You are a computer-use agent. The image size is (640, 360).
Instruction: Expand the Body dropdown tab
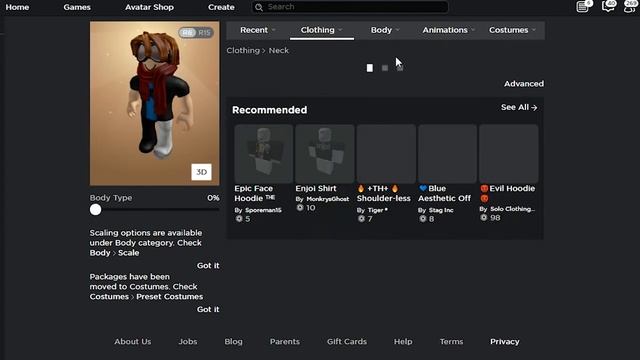click(x=385, y=30)
